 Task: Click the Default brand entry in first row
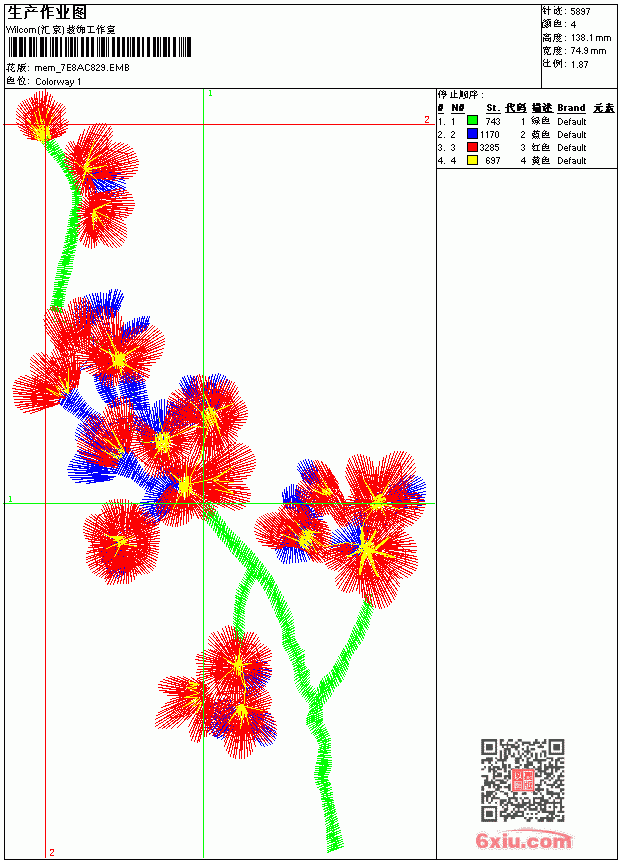pyautogui.click(x=572, y=121)
